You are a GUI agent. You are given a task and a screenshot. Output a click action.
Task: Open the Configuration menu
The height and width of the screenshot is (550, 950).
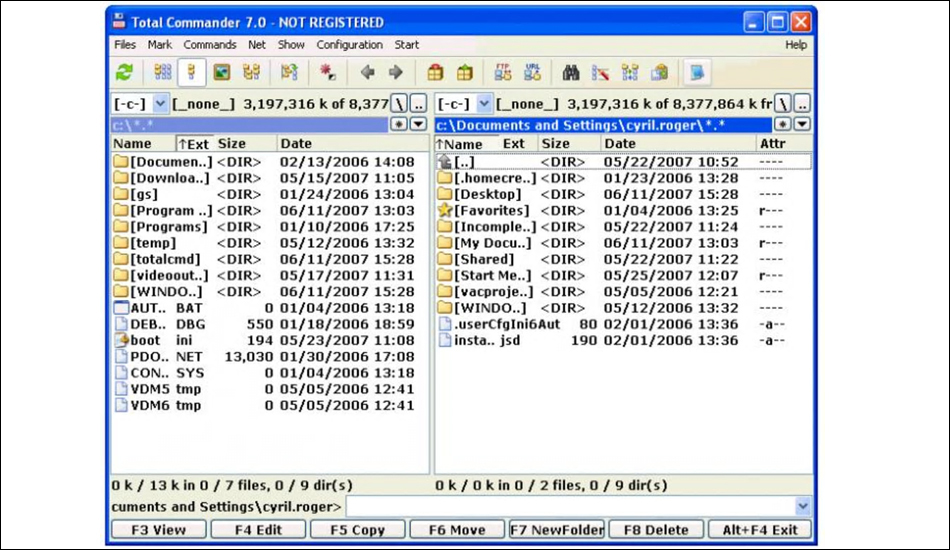coord(350,45)
